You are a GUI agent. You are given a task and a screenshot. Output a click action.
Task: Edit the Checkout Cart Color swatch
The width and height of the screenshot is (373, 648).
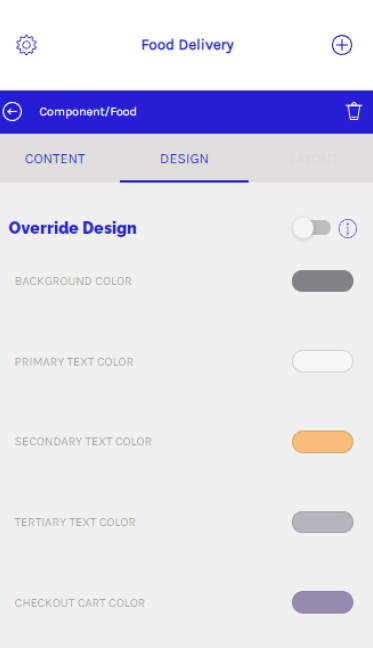coord(323,603)
